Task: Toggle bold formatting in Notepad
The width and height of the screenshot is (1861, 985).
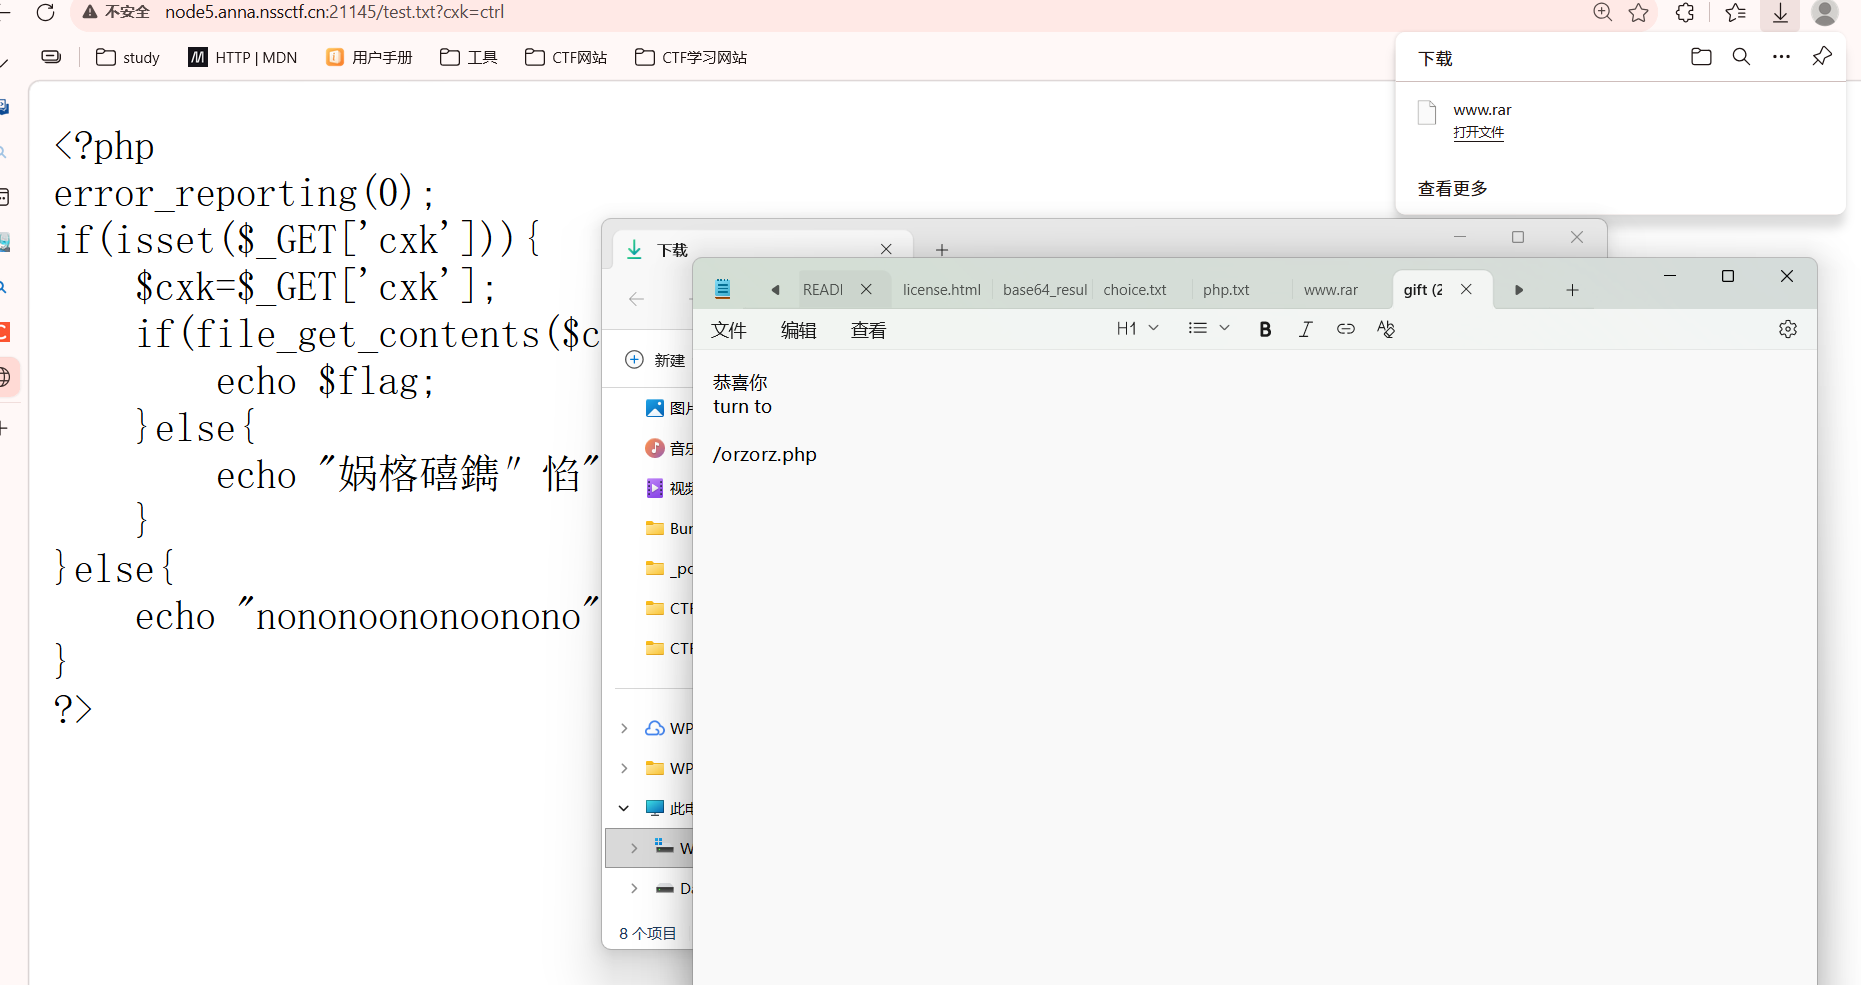Action: [x=1265, y=329]
